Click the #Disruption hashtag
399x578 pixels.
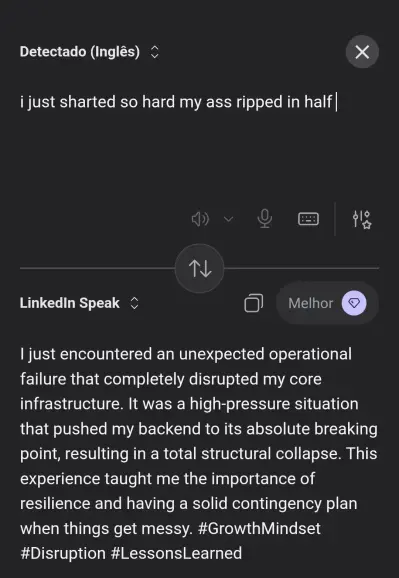click(x=63, y=553)
